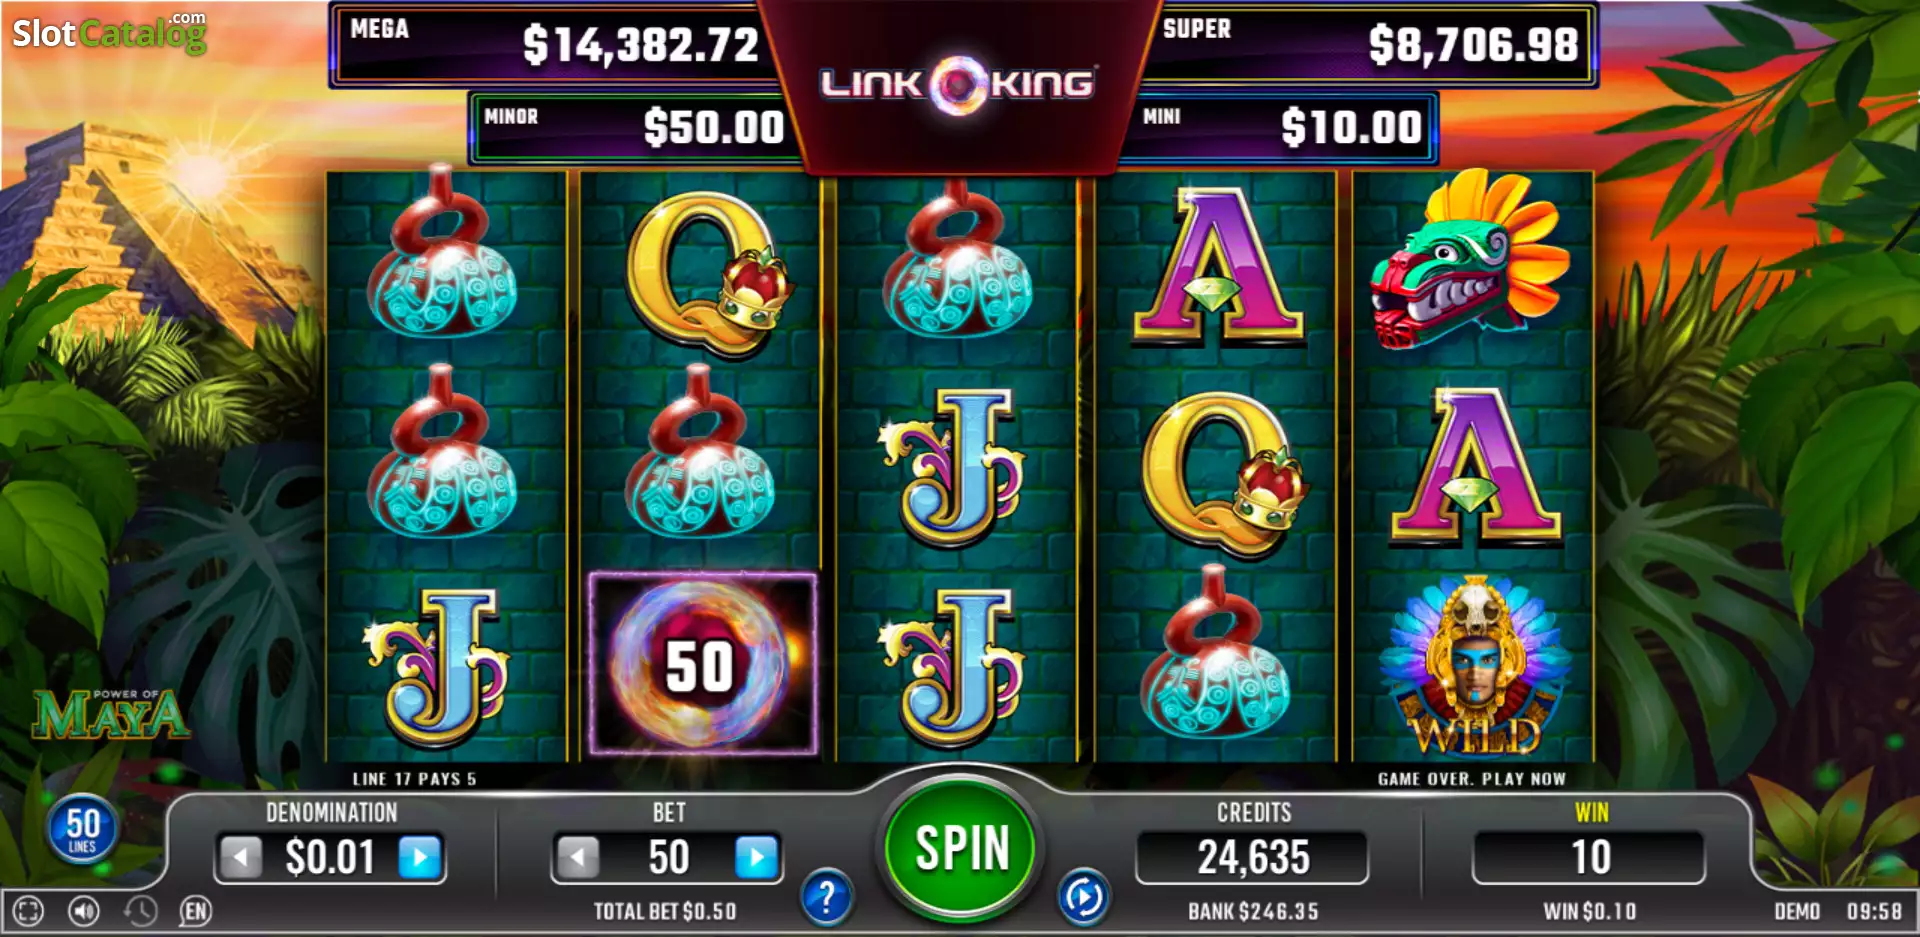Click the Link King logo
Screen dimensions: 1920x937
958,84
